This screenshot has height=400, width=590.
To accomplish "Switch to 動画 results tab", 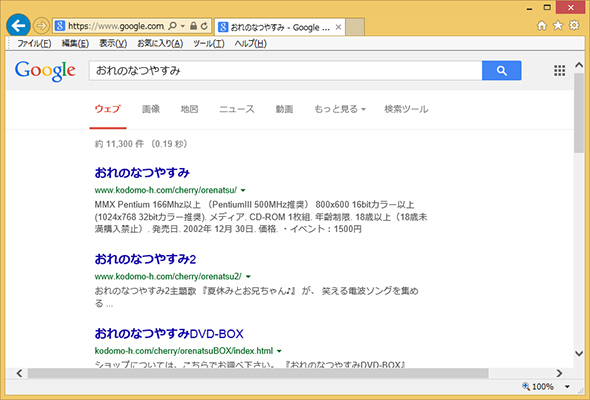I will click(x=284, y=109).
